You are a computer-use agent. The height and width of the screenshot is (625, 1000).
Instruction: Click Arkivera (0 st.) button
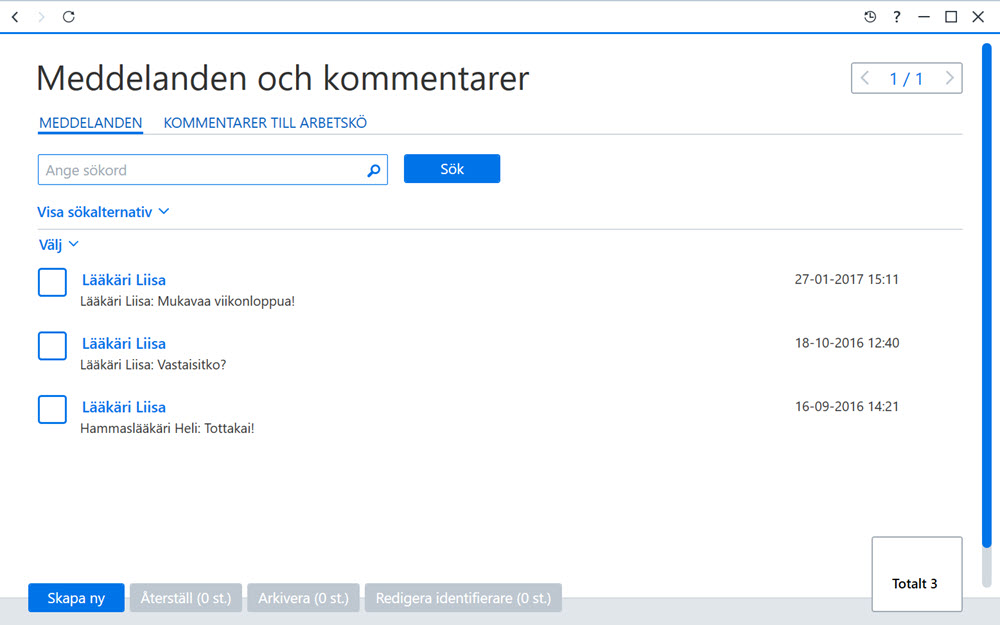tap(304, 598)
